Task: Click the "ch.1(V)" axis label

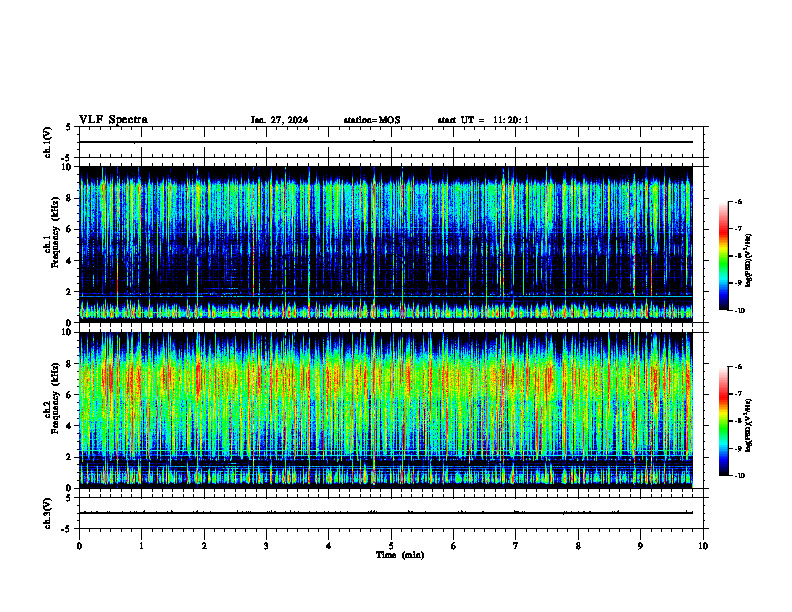Action: [48, 142]
